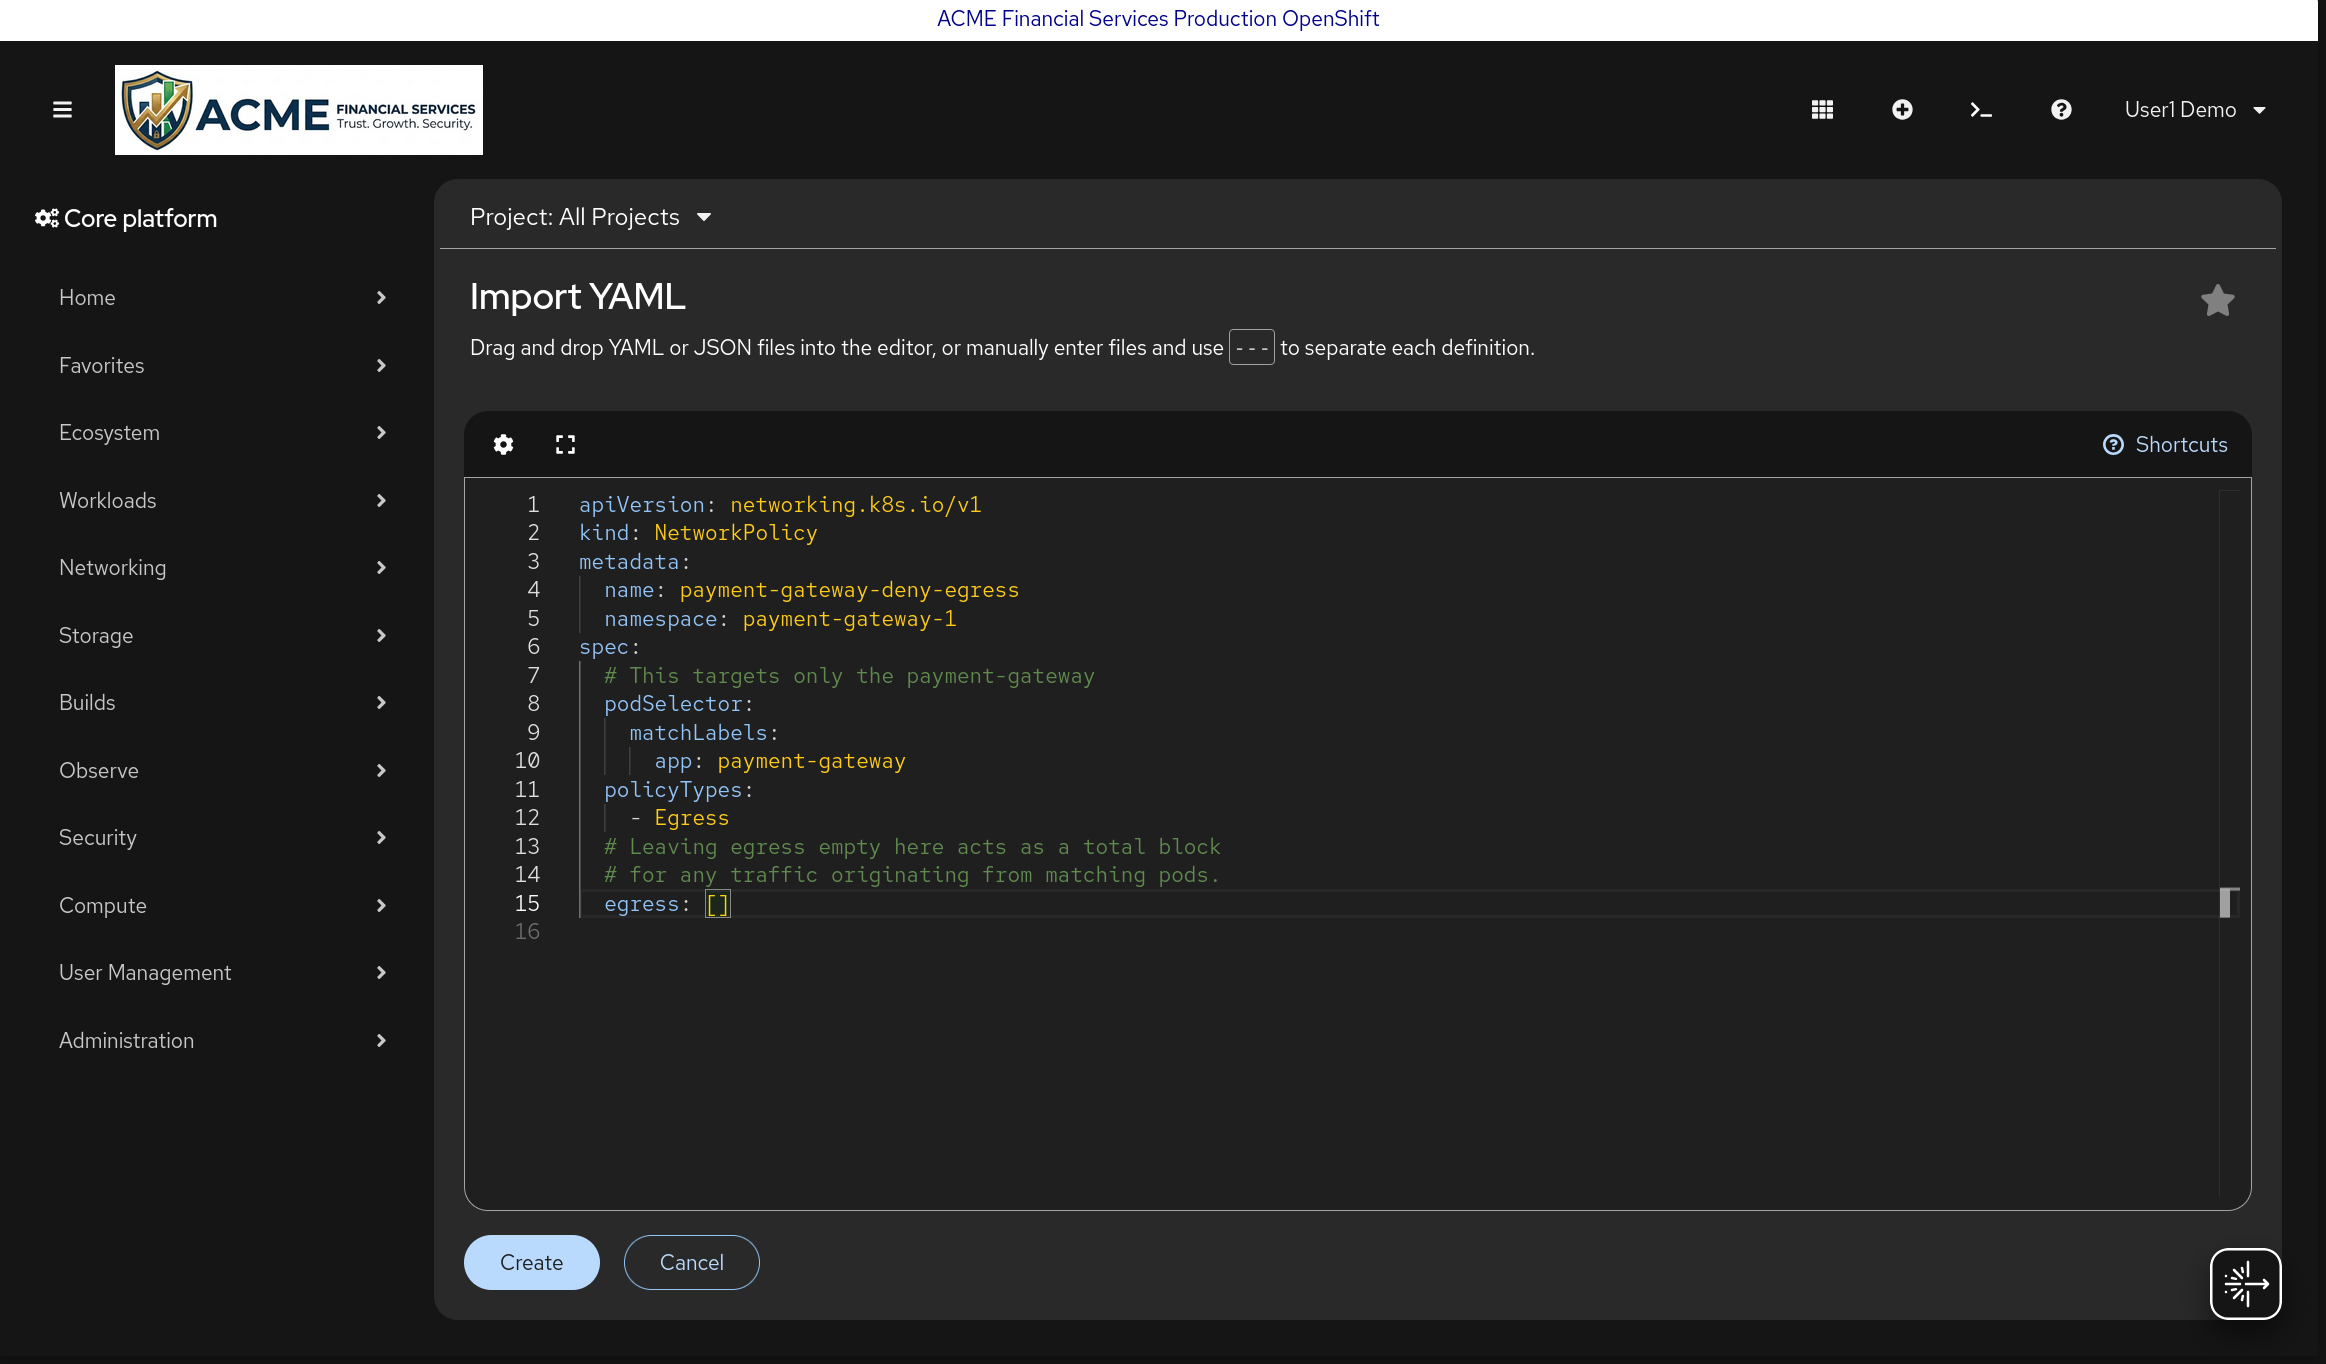The height and width of the screenshot is (1364, 2326).
Task: Click the quick create plus icon
Action: click(x=1902, y=110)
